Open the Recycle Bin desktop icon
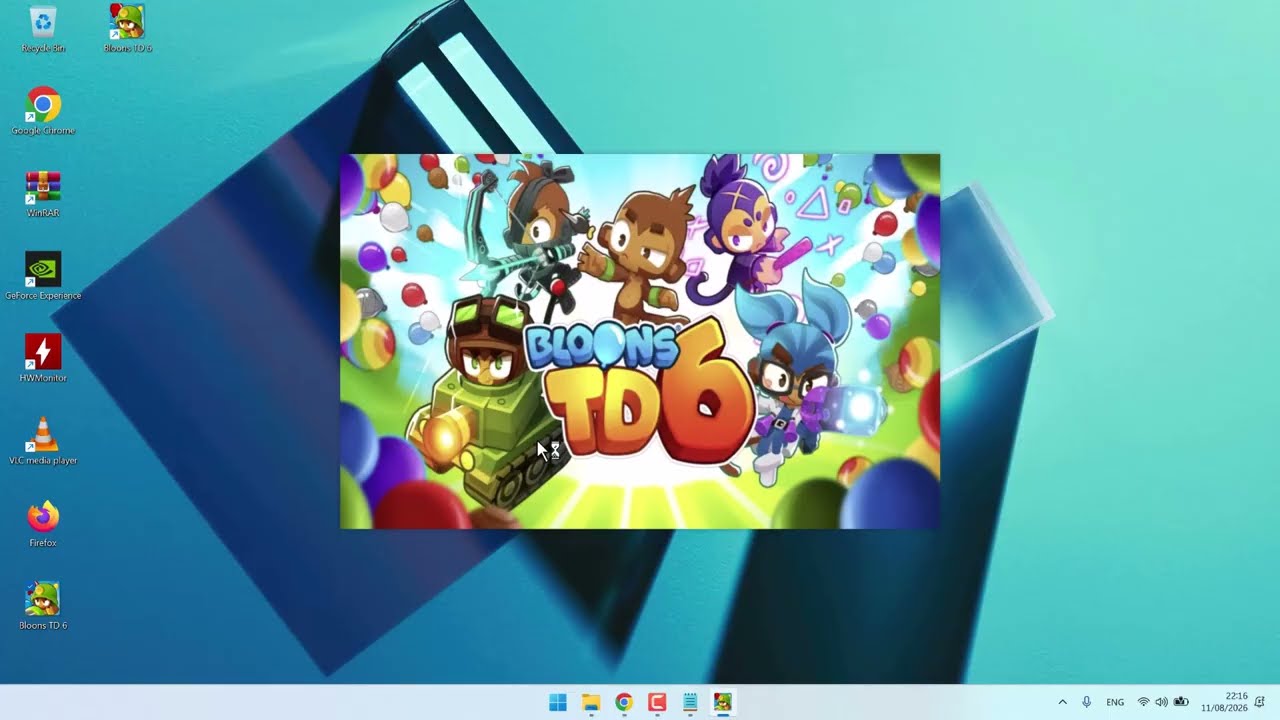Image resolution: width=1280 pixels, height=720 pixels. click(43, 28)
